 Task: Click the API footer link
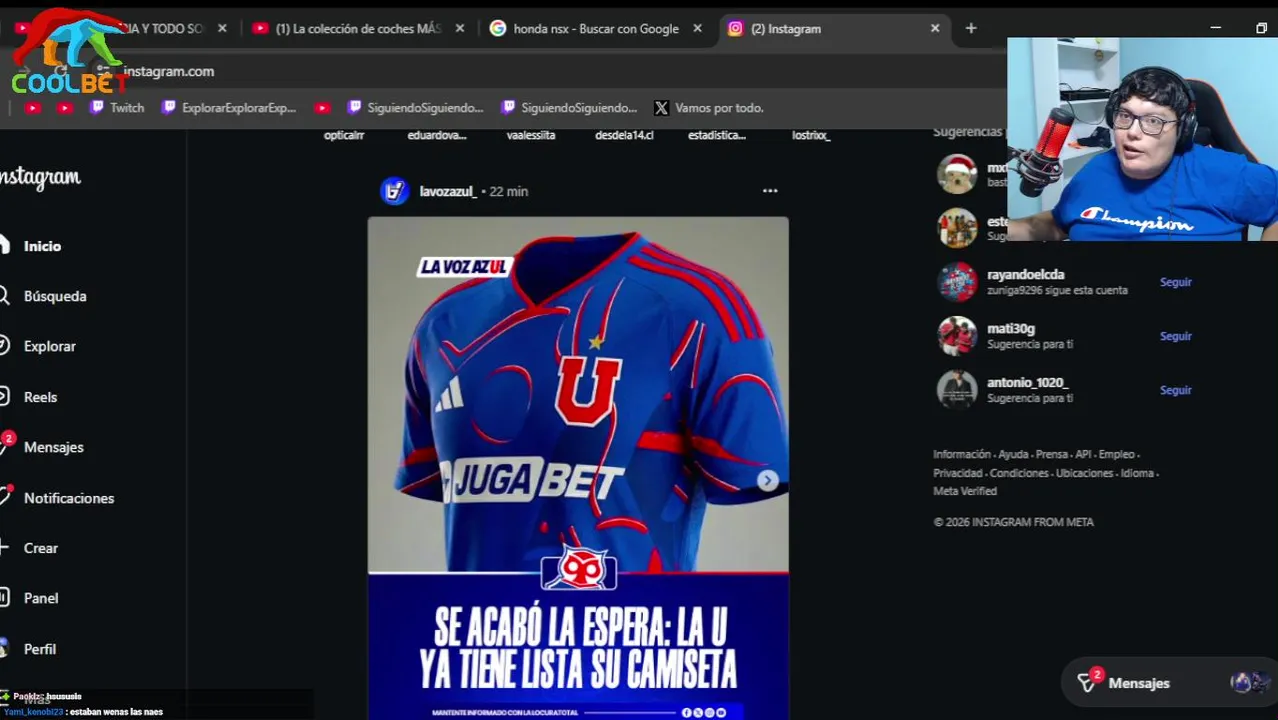[x=1083, y=454]
